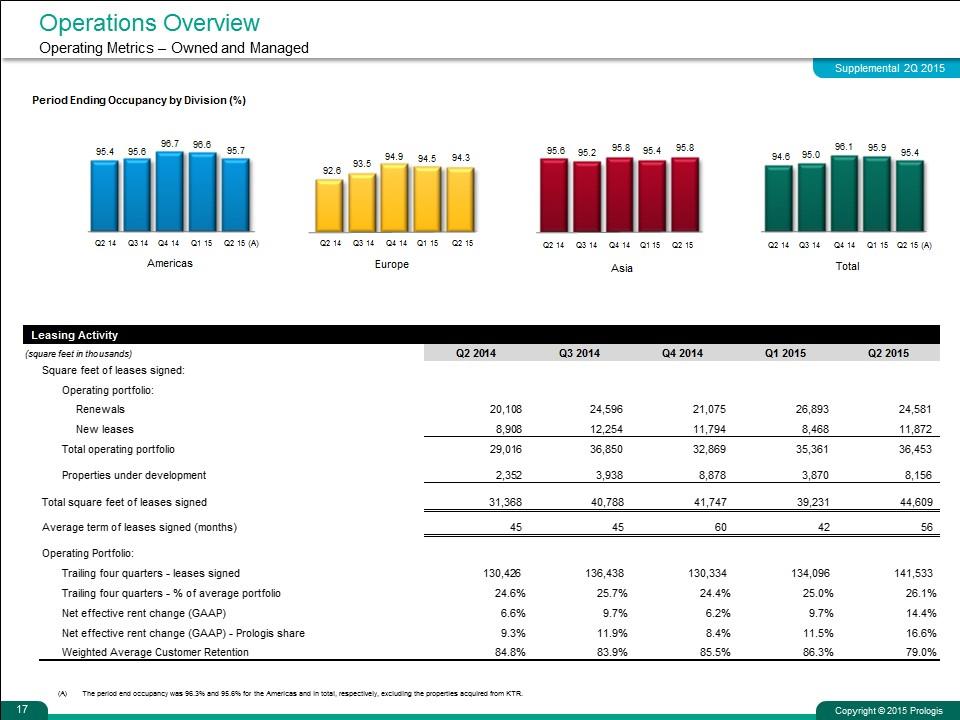Viewport: 960px width, 720px height.
Task: Click the 'Operations Overview' title
Action: click(x=149, y=23)
